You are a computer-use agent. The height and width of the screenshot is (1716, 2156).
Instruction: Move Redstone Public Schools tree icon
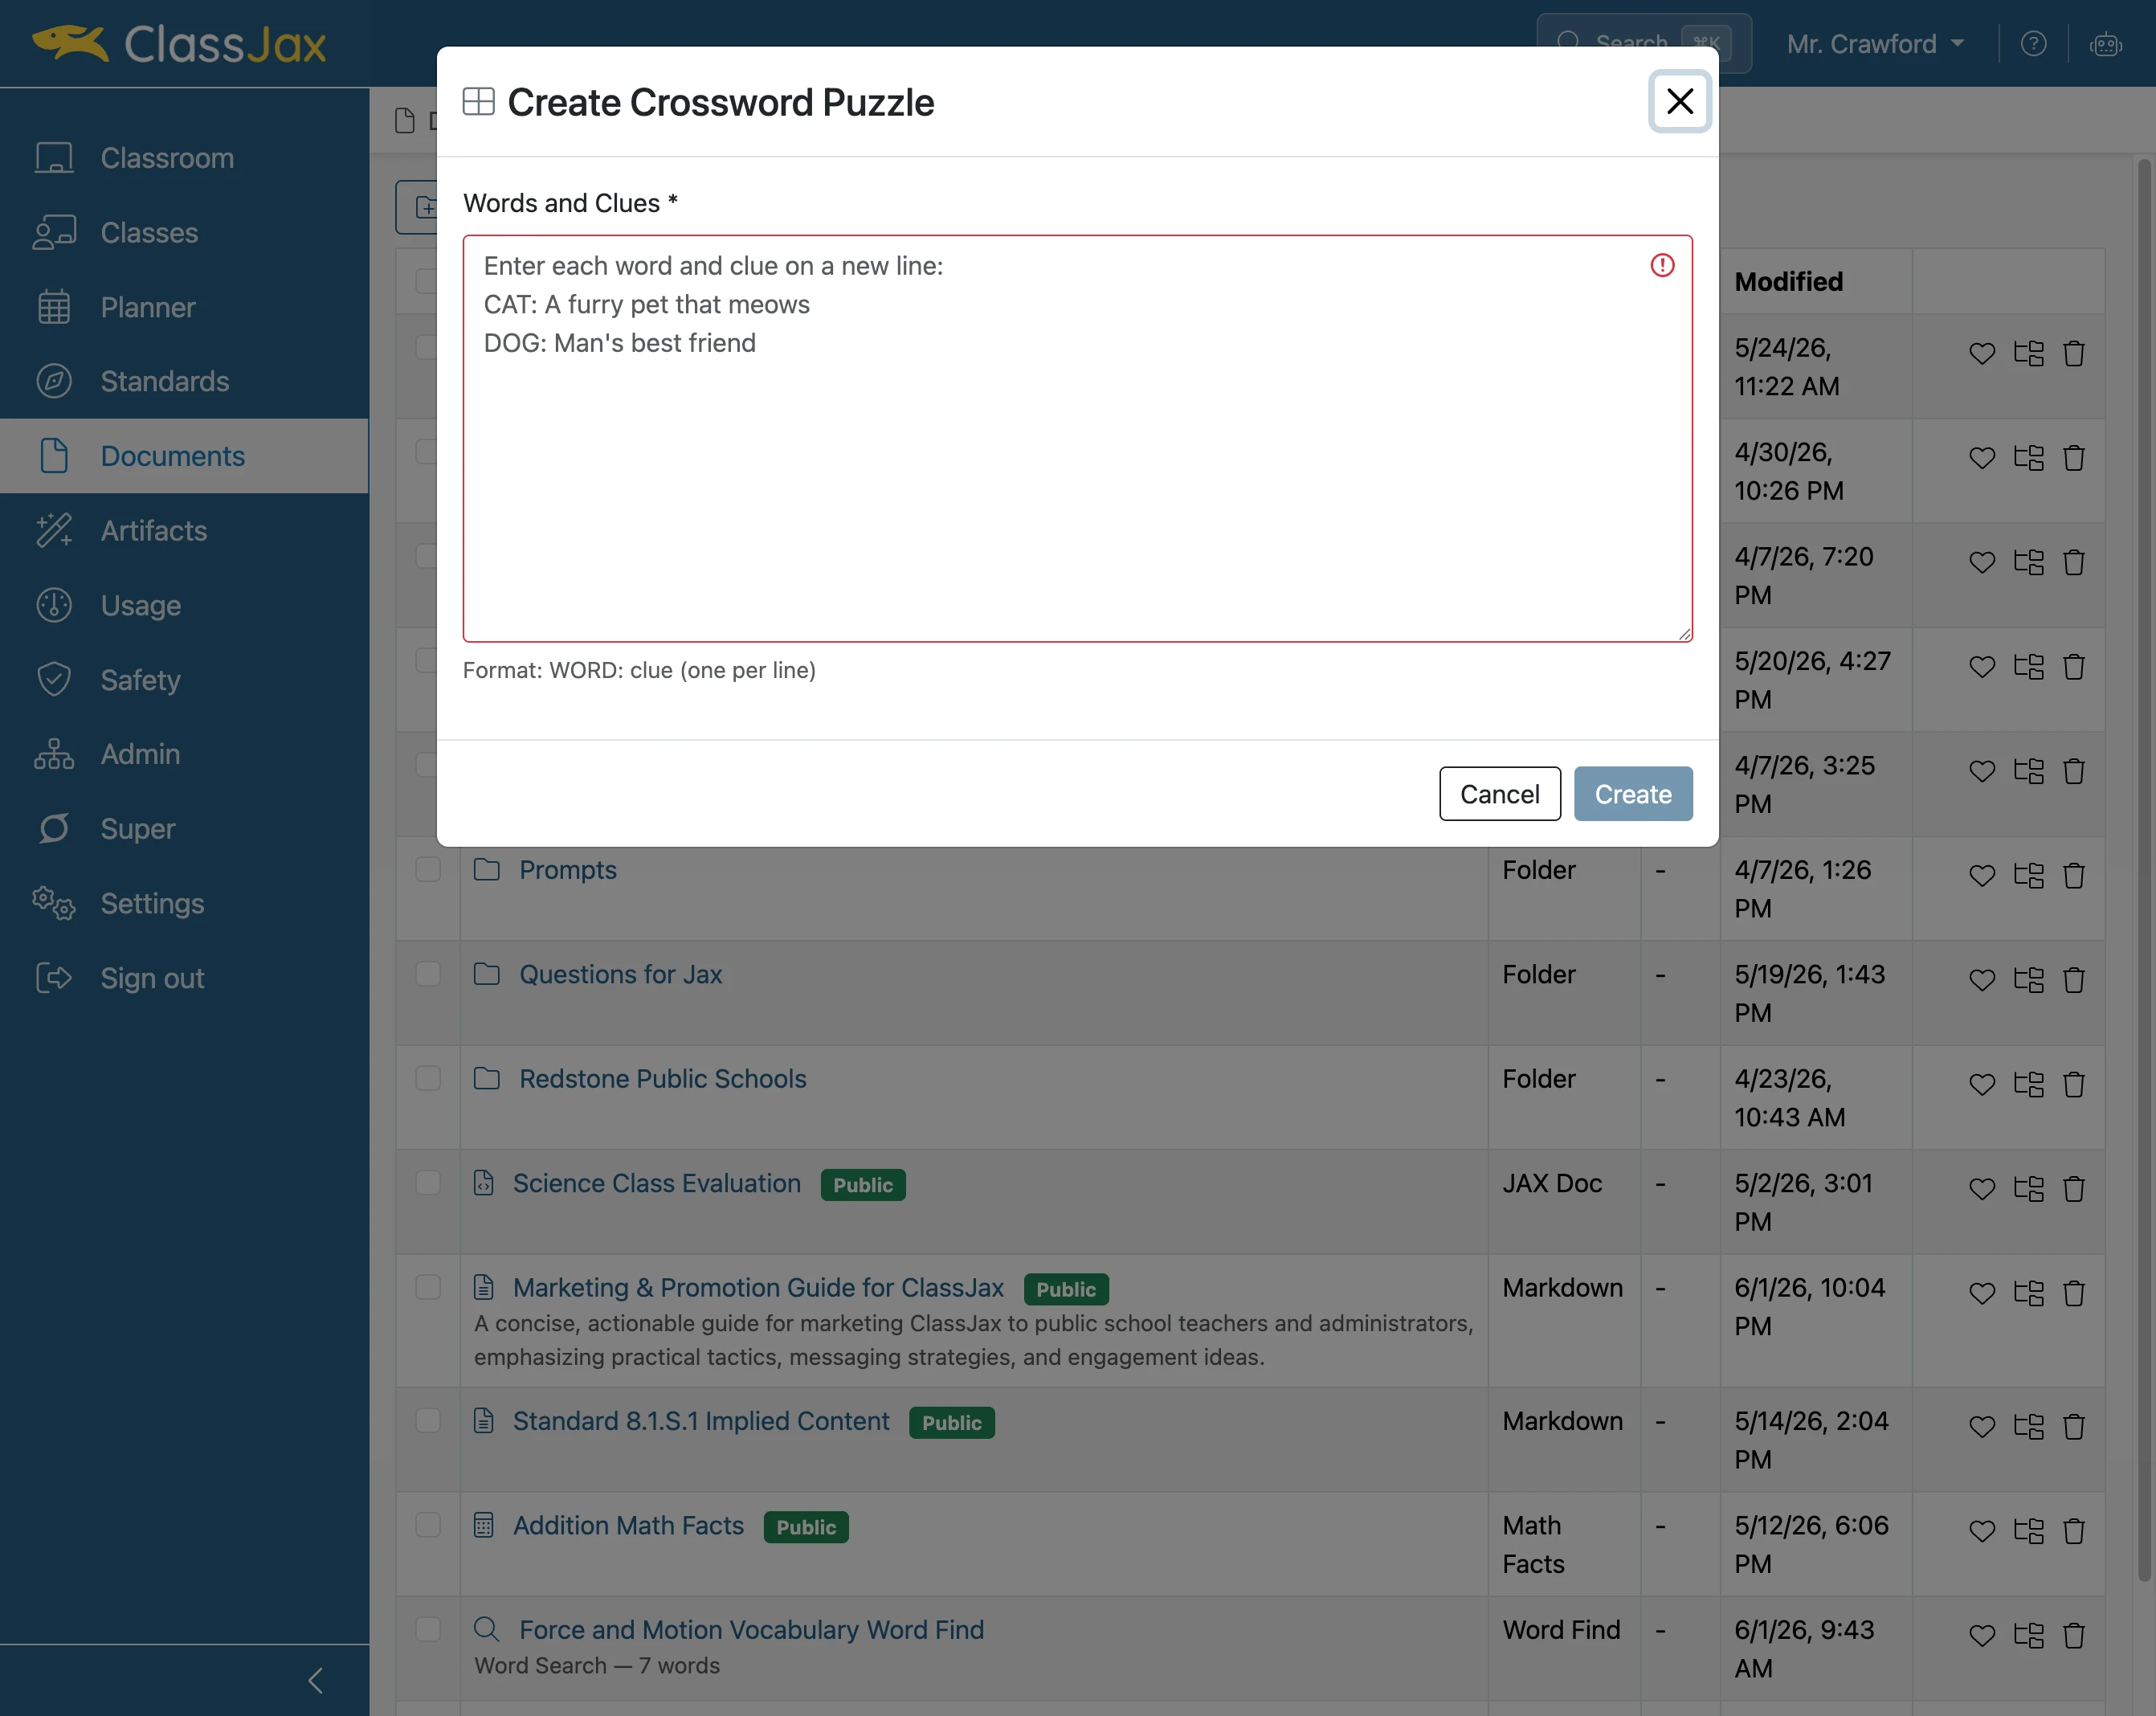2028,1084
